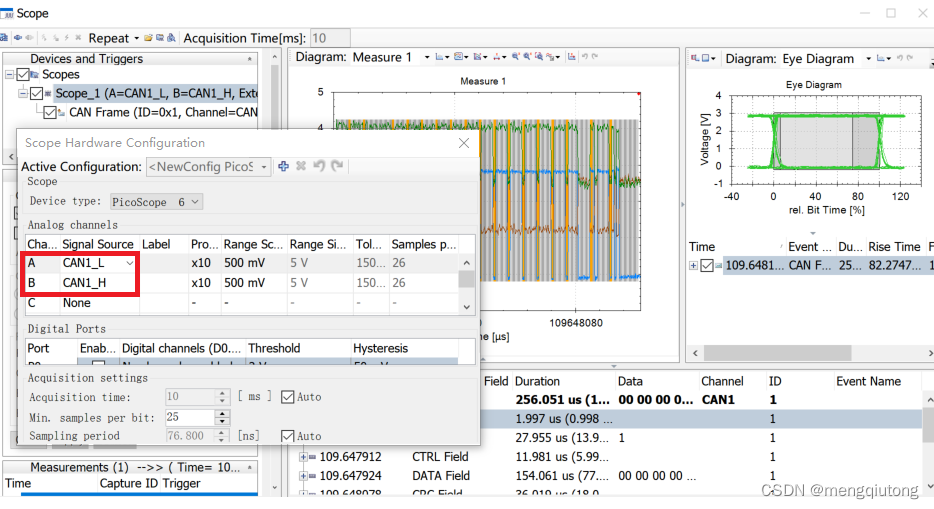Close the Scope Hardware Configuration dialog
Screen dimensions: 934x509
click(x=464, y=143)
